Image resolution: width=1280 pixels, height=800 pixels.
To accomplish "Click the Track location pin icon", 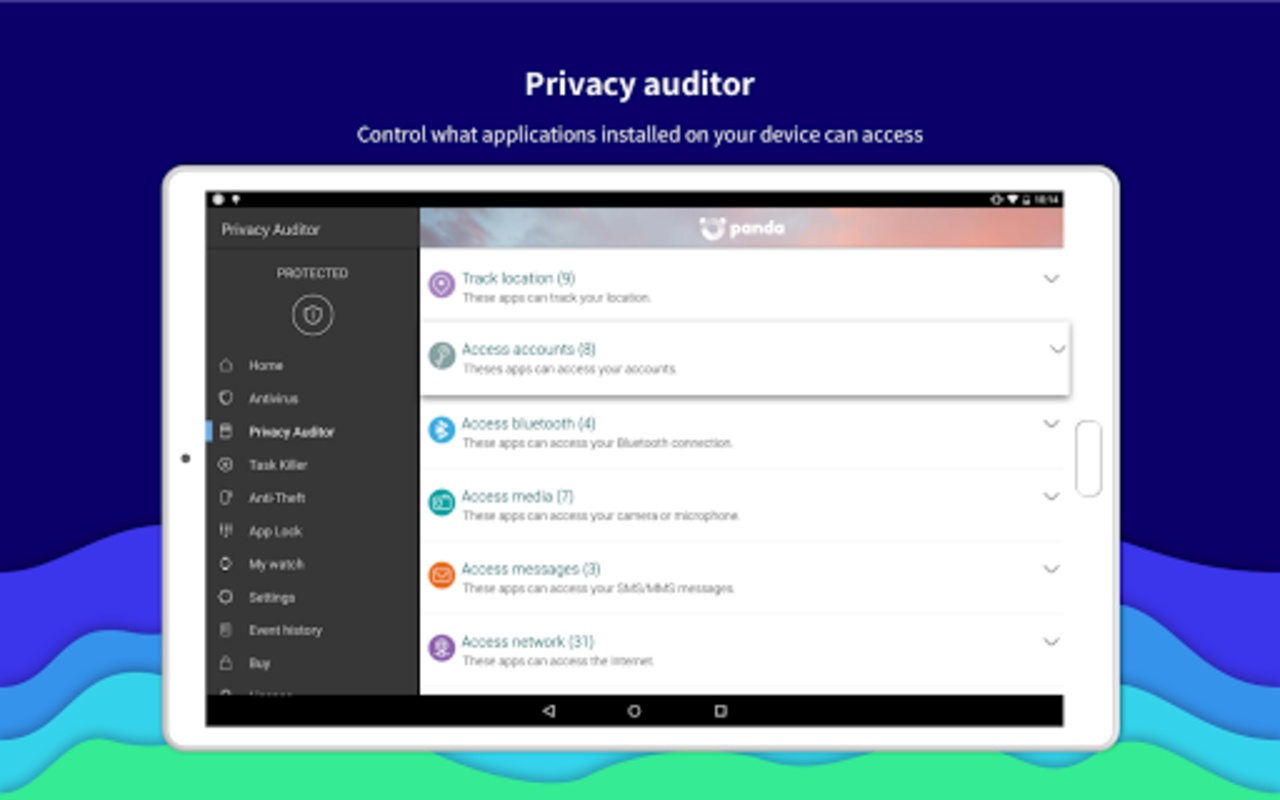I will (441, 285).
